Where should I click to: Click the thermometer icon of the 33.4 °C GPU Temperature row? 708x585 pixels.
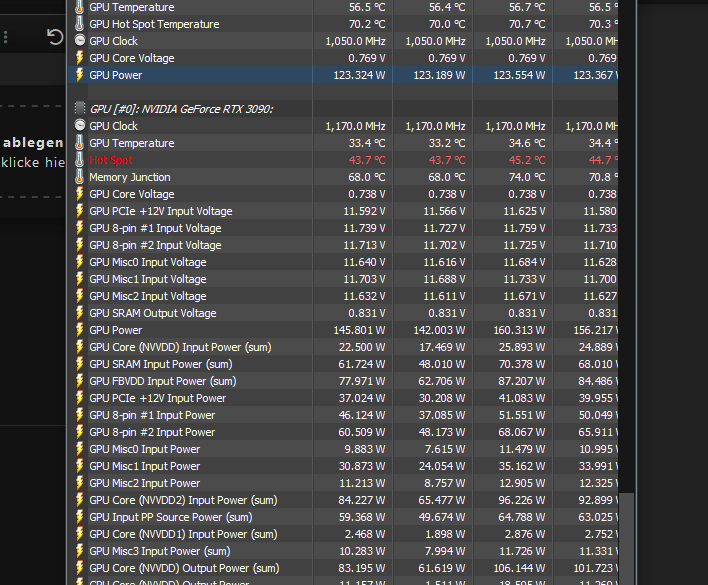(79, 143)
